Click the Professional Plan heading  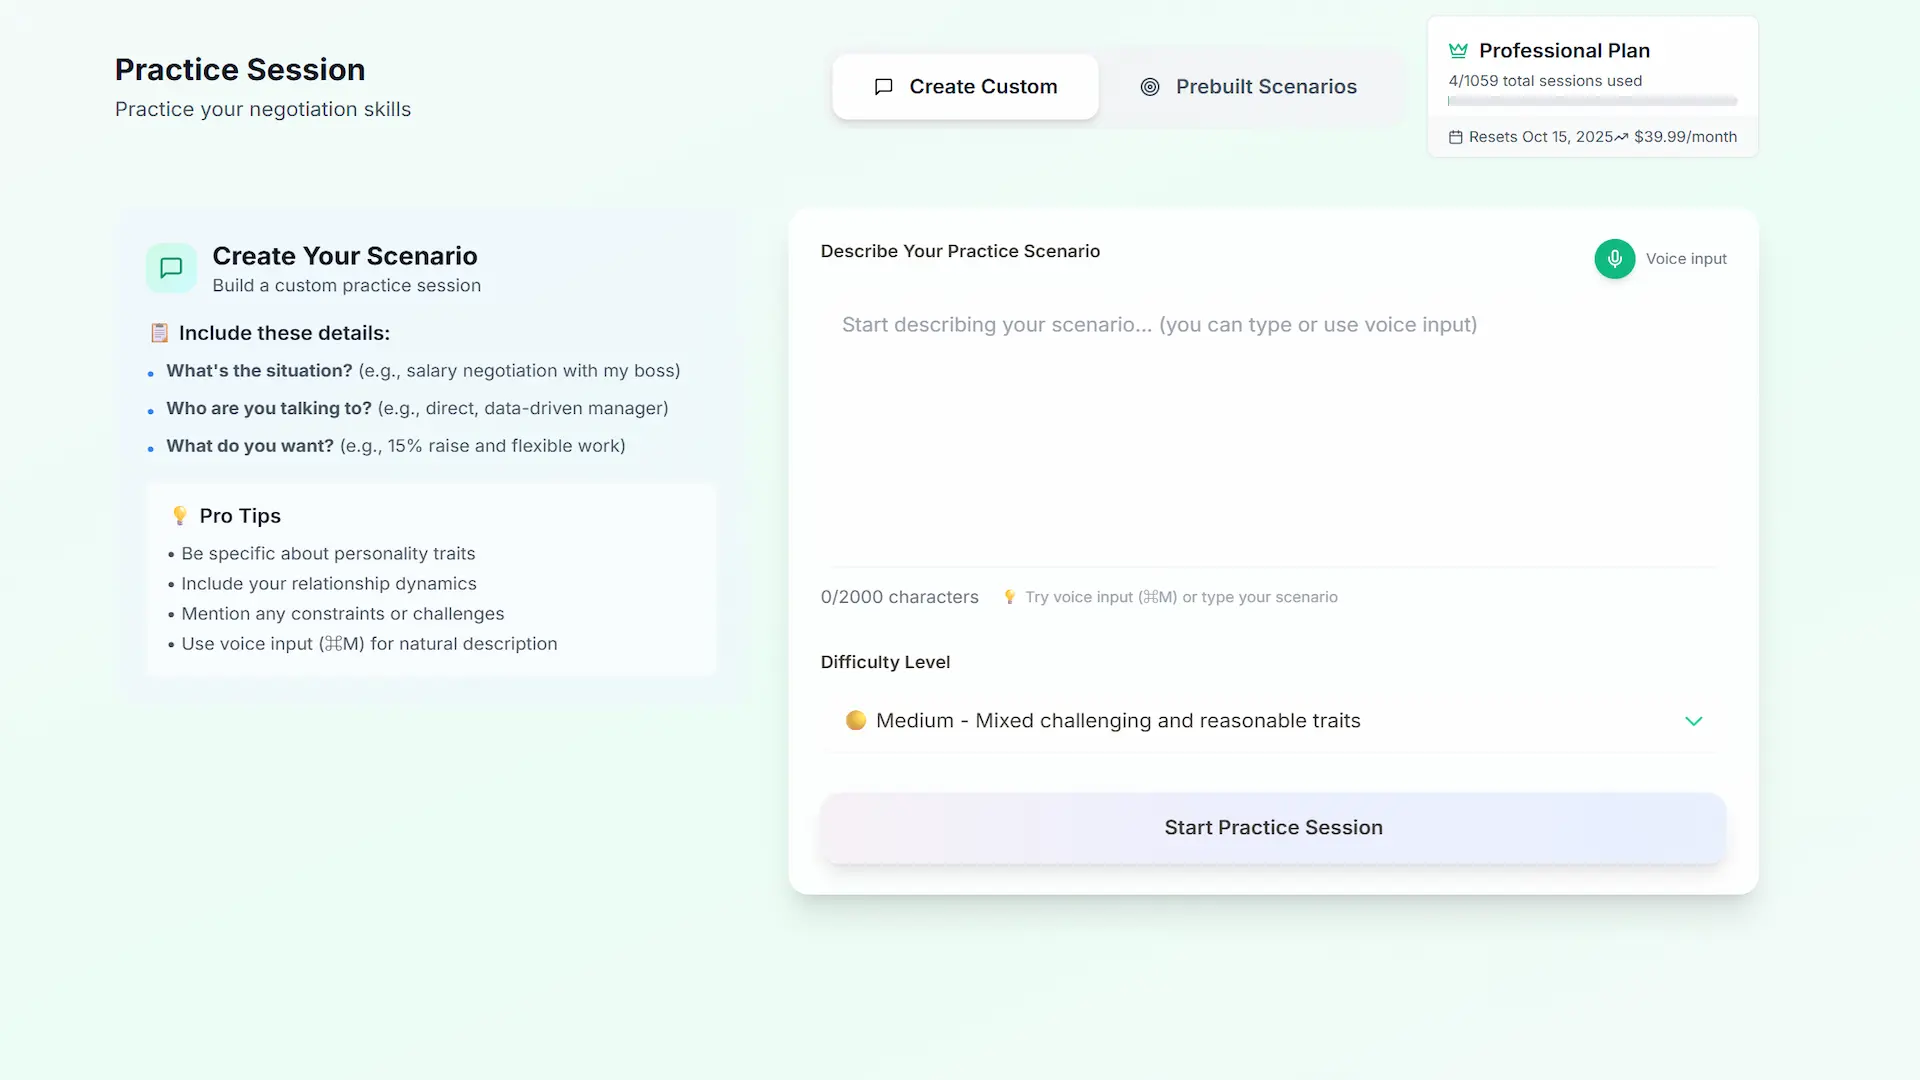(1564, 51)
